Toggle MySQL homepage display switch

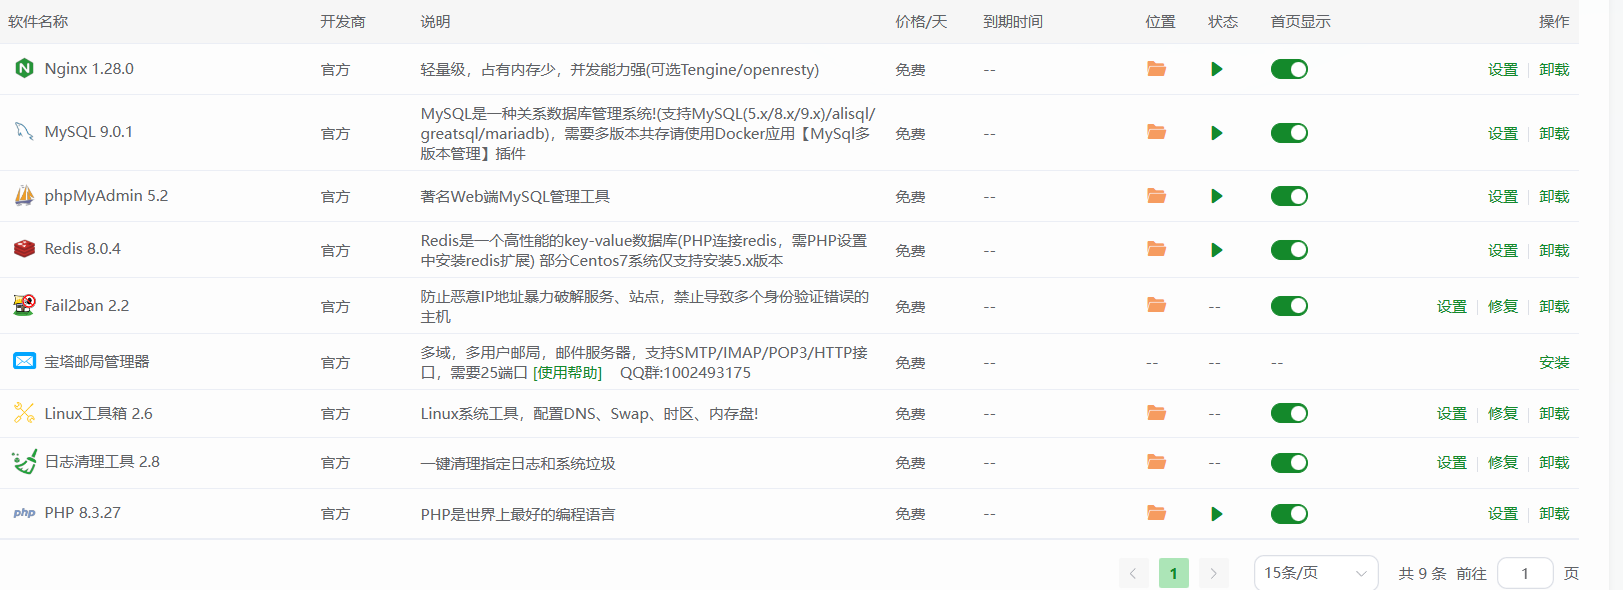click(x=1289, y=133)
